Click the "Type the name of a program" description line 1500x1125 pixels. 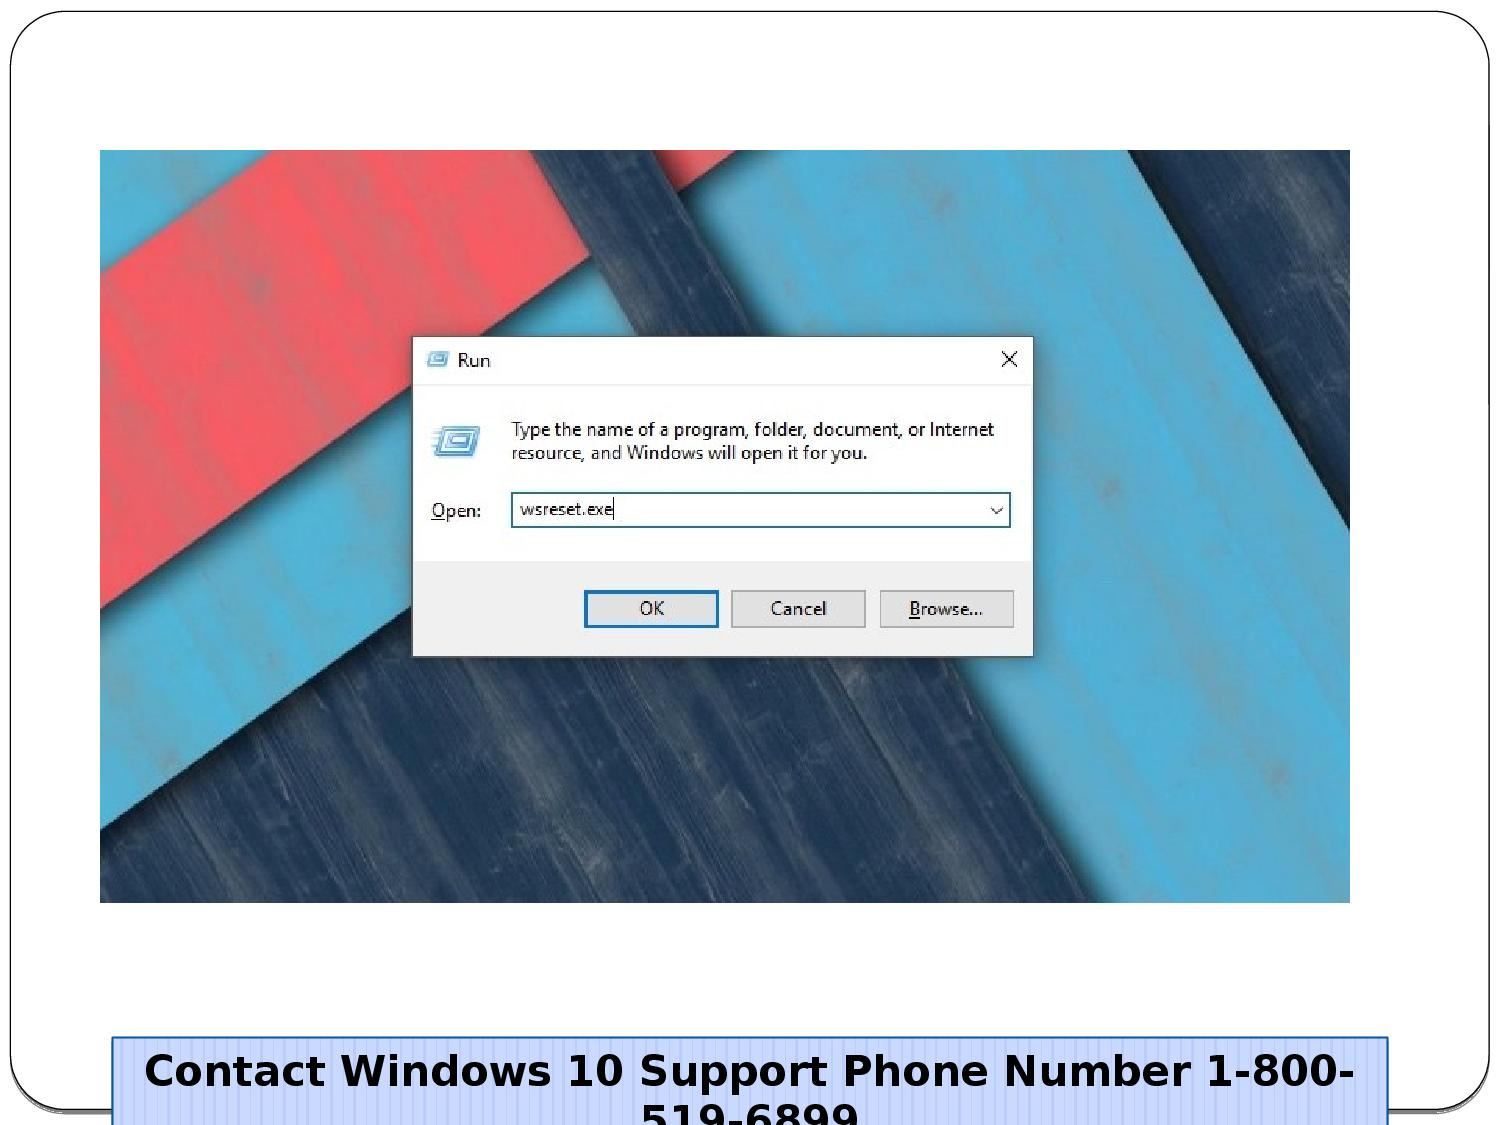click(x=752, y=430)
